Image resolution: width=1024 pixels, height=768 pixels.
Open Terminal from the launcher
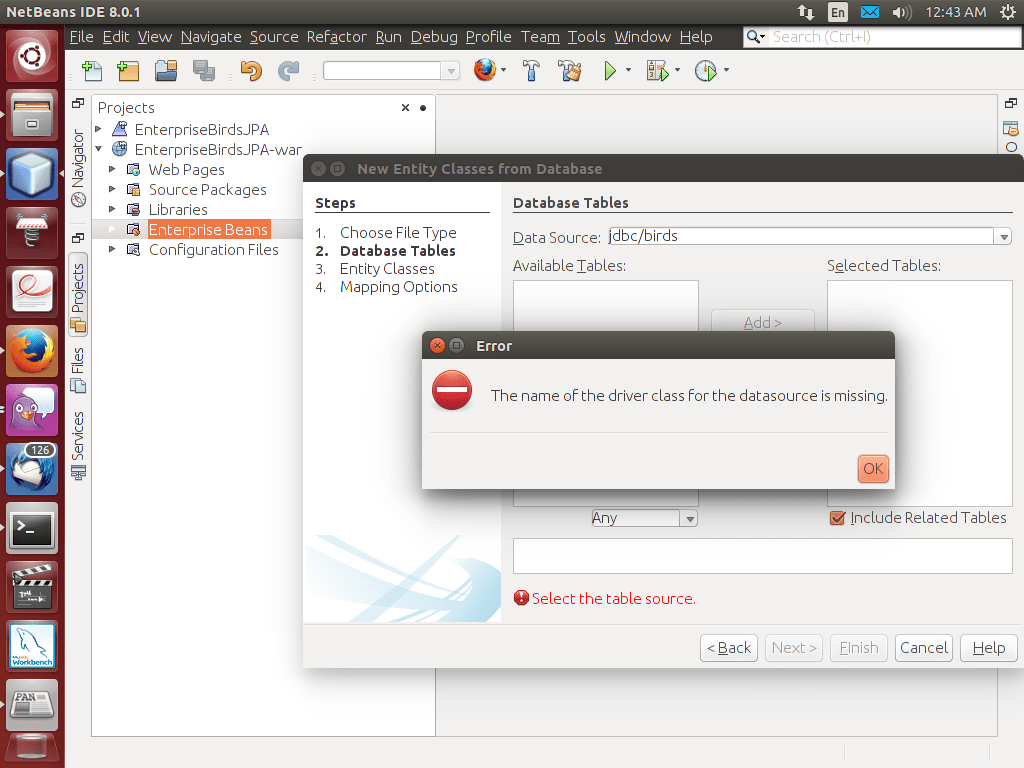pyautogui.click(x=32, y=528)
